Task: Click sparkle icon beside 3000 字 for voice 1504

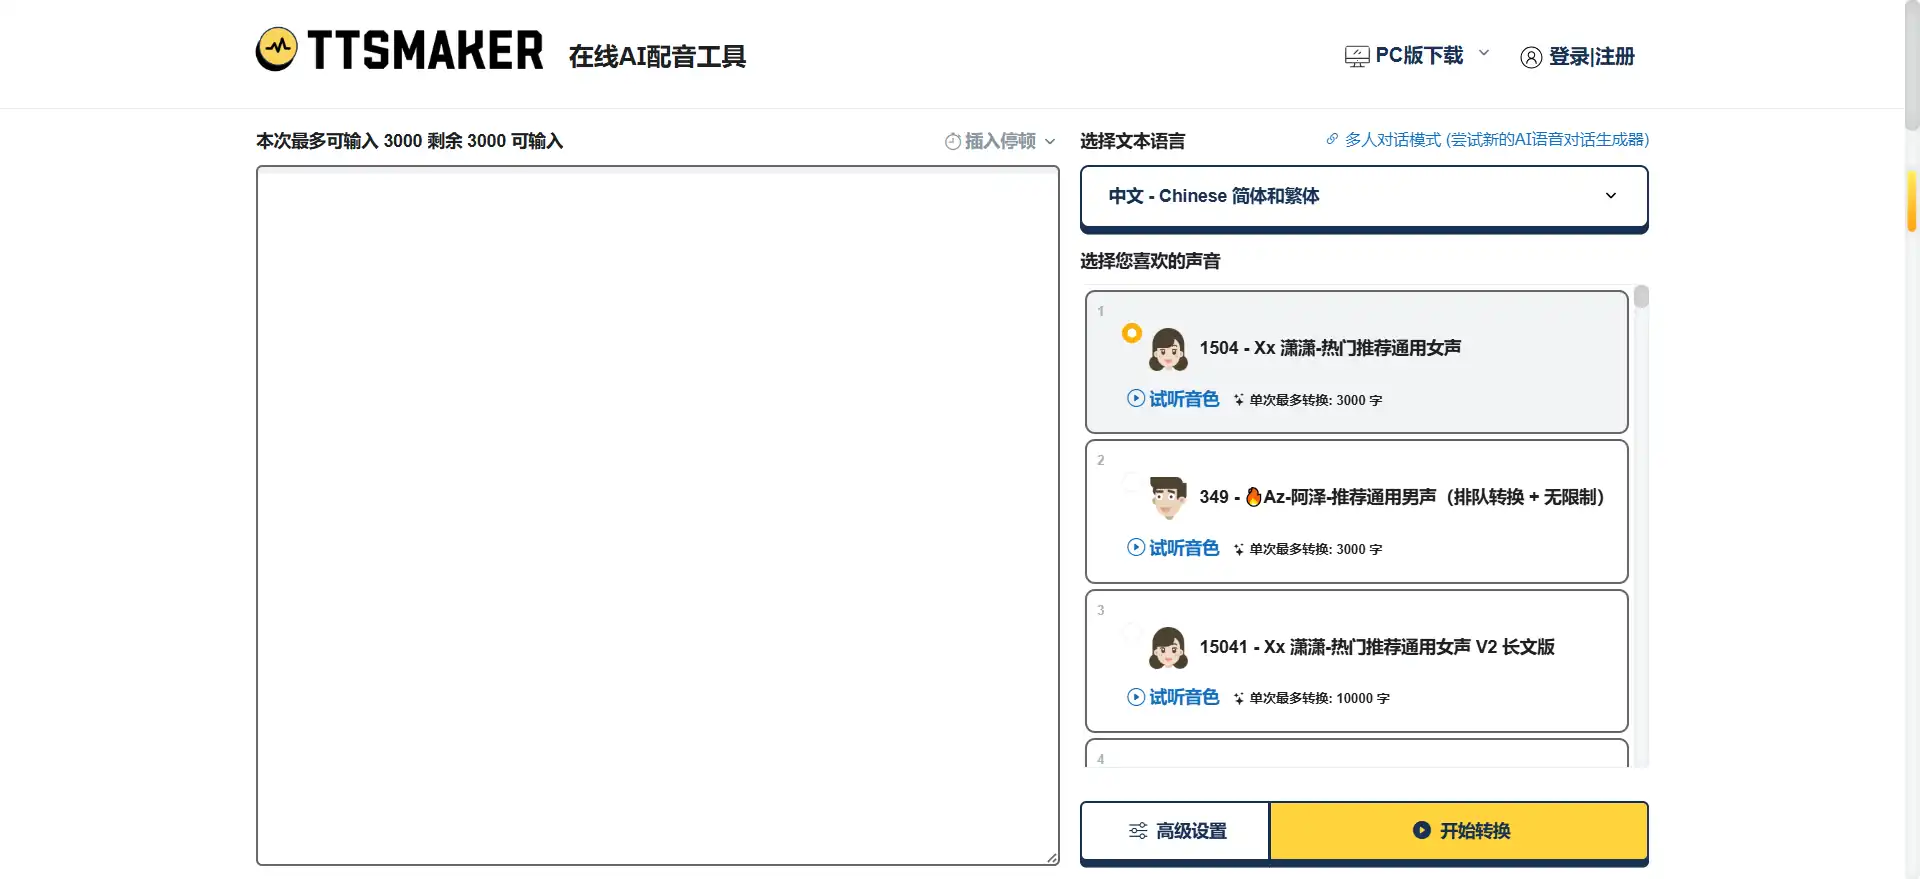Action: tap(1239, 400)
